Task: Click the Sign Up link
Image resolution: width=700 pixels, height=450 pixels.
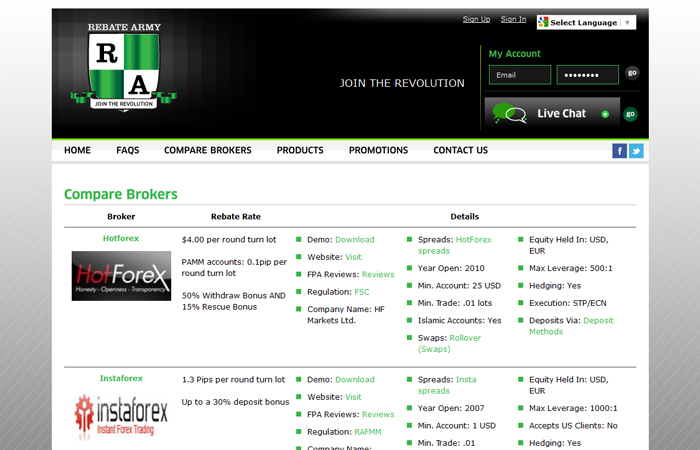Action: (x=476, y=19)
